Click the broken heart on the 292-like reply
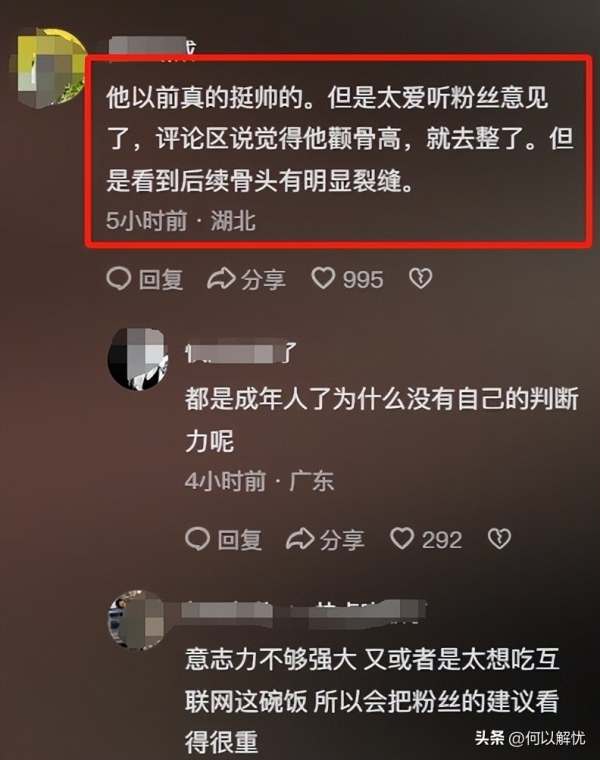This screenshot has width=600, height=760. click(499, 539)
